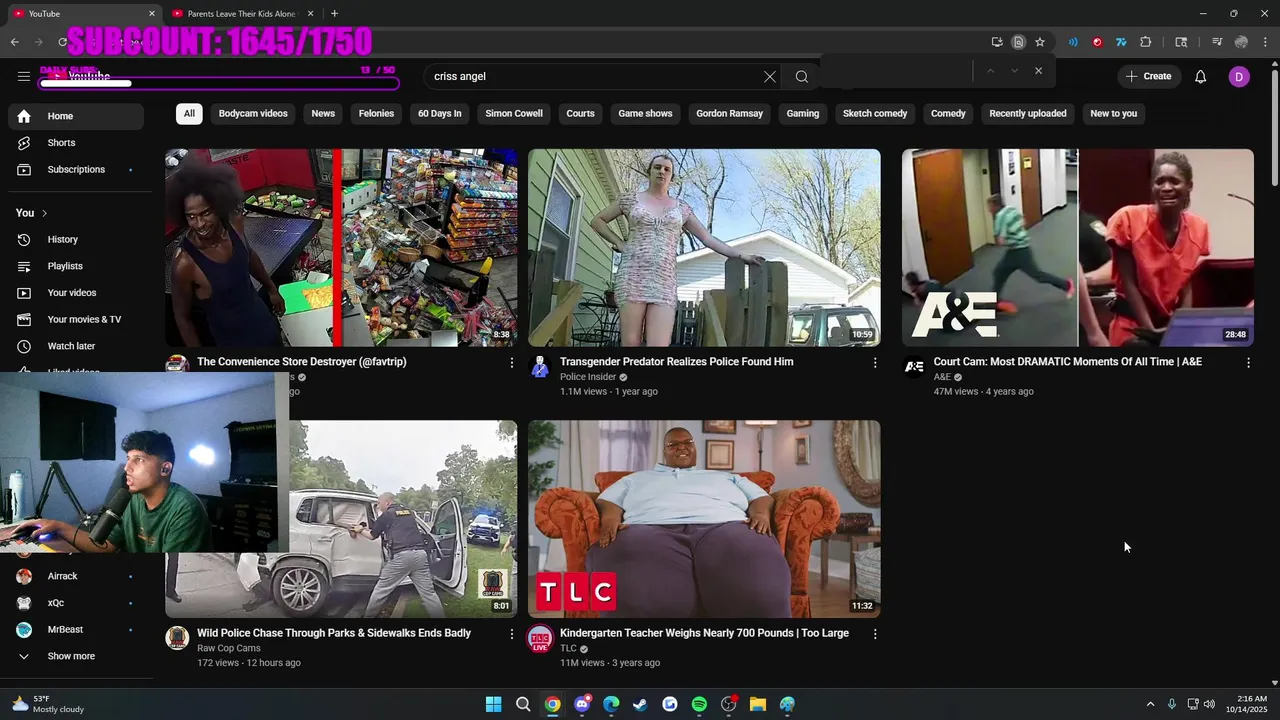Open the media controls icon in toolbar
The height and width of the screenshot is (720, 1280).
tap(1217, 42)
